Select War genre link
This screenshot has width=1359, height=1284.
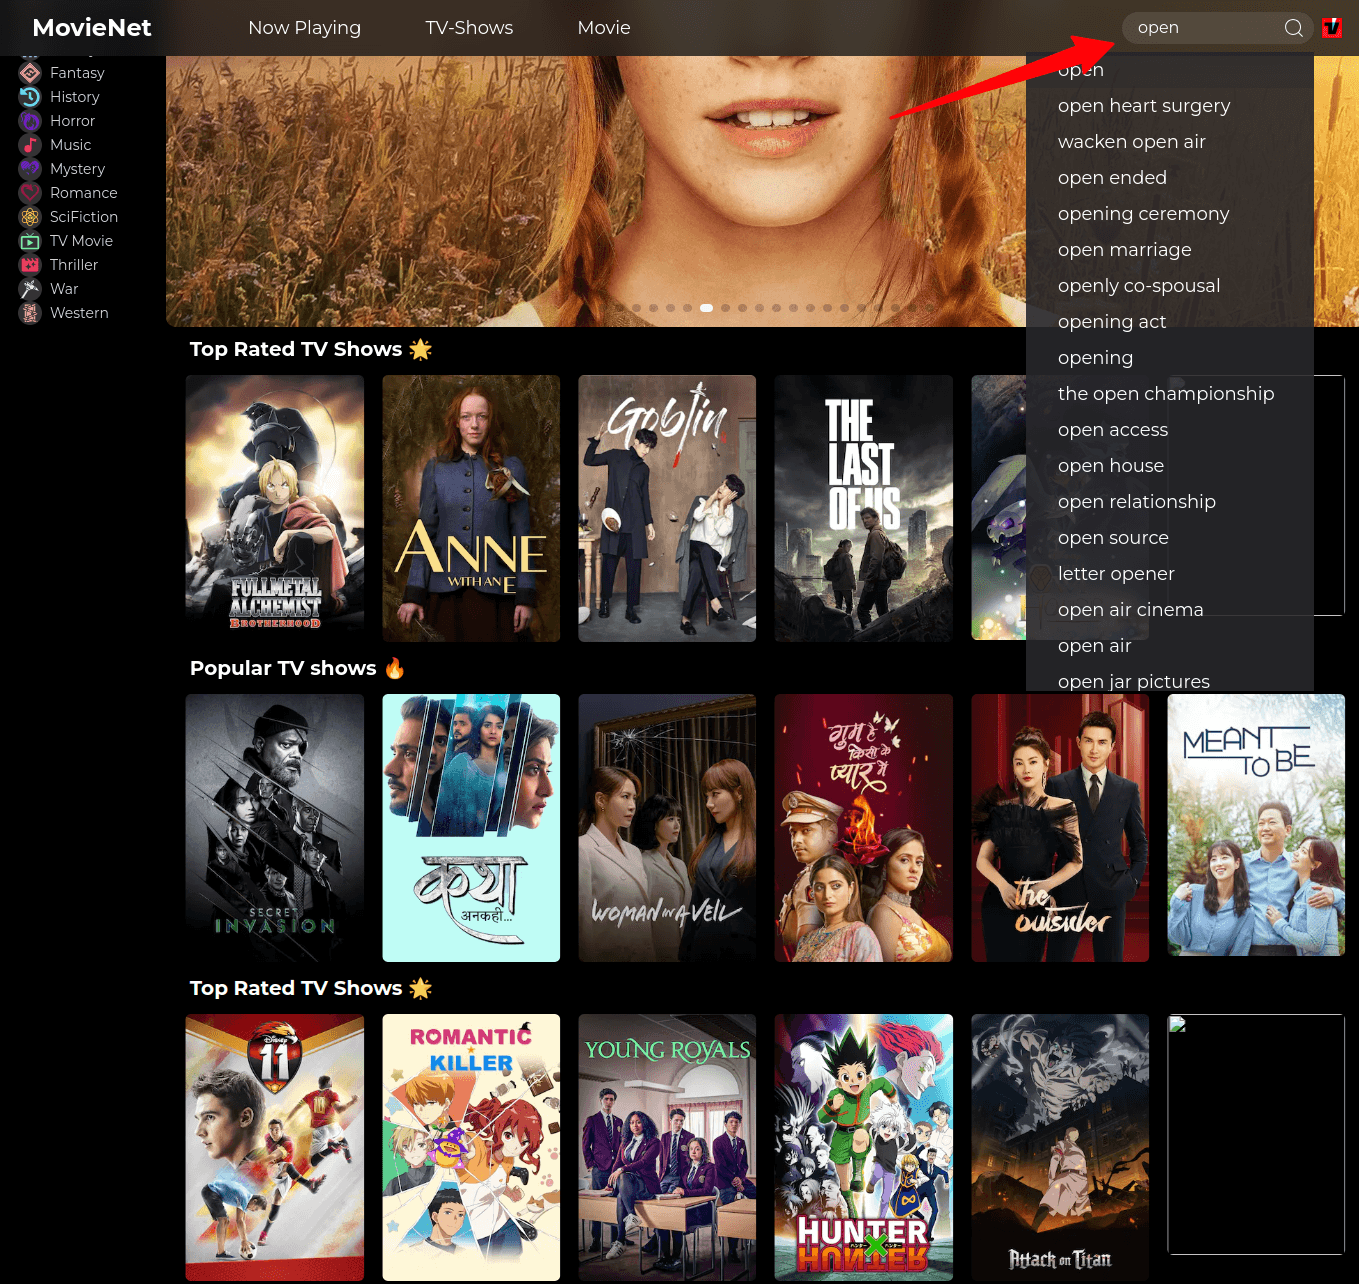click(x=64, y=289)
